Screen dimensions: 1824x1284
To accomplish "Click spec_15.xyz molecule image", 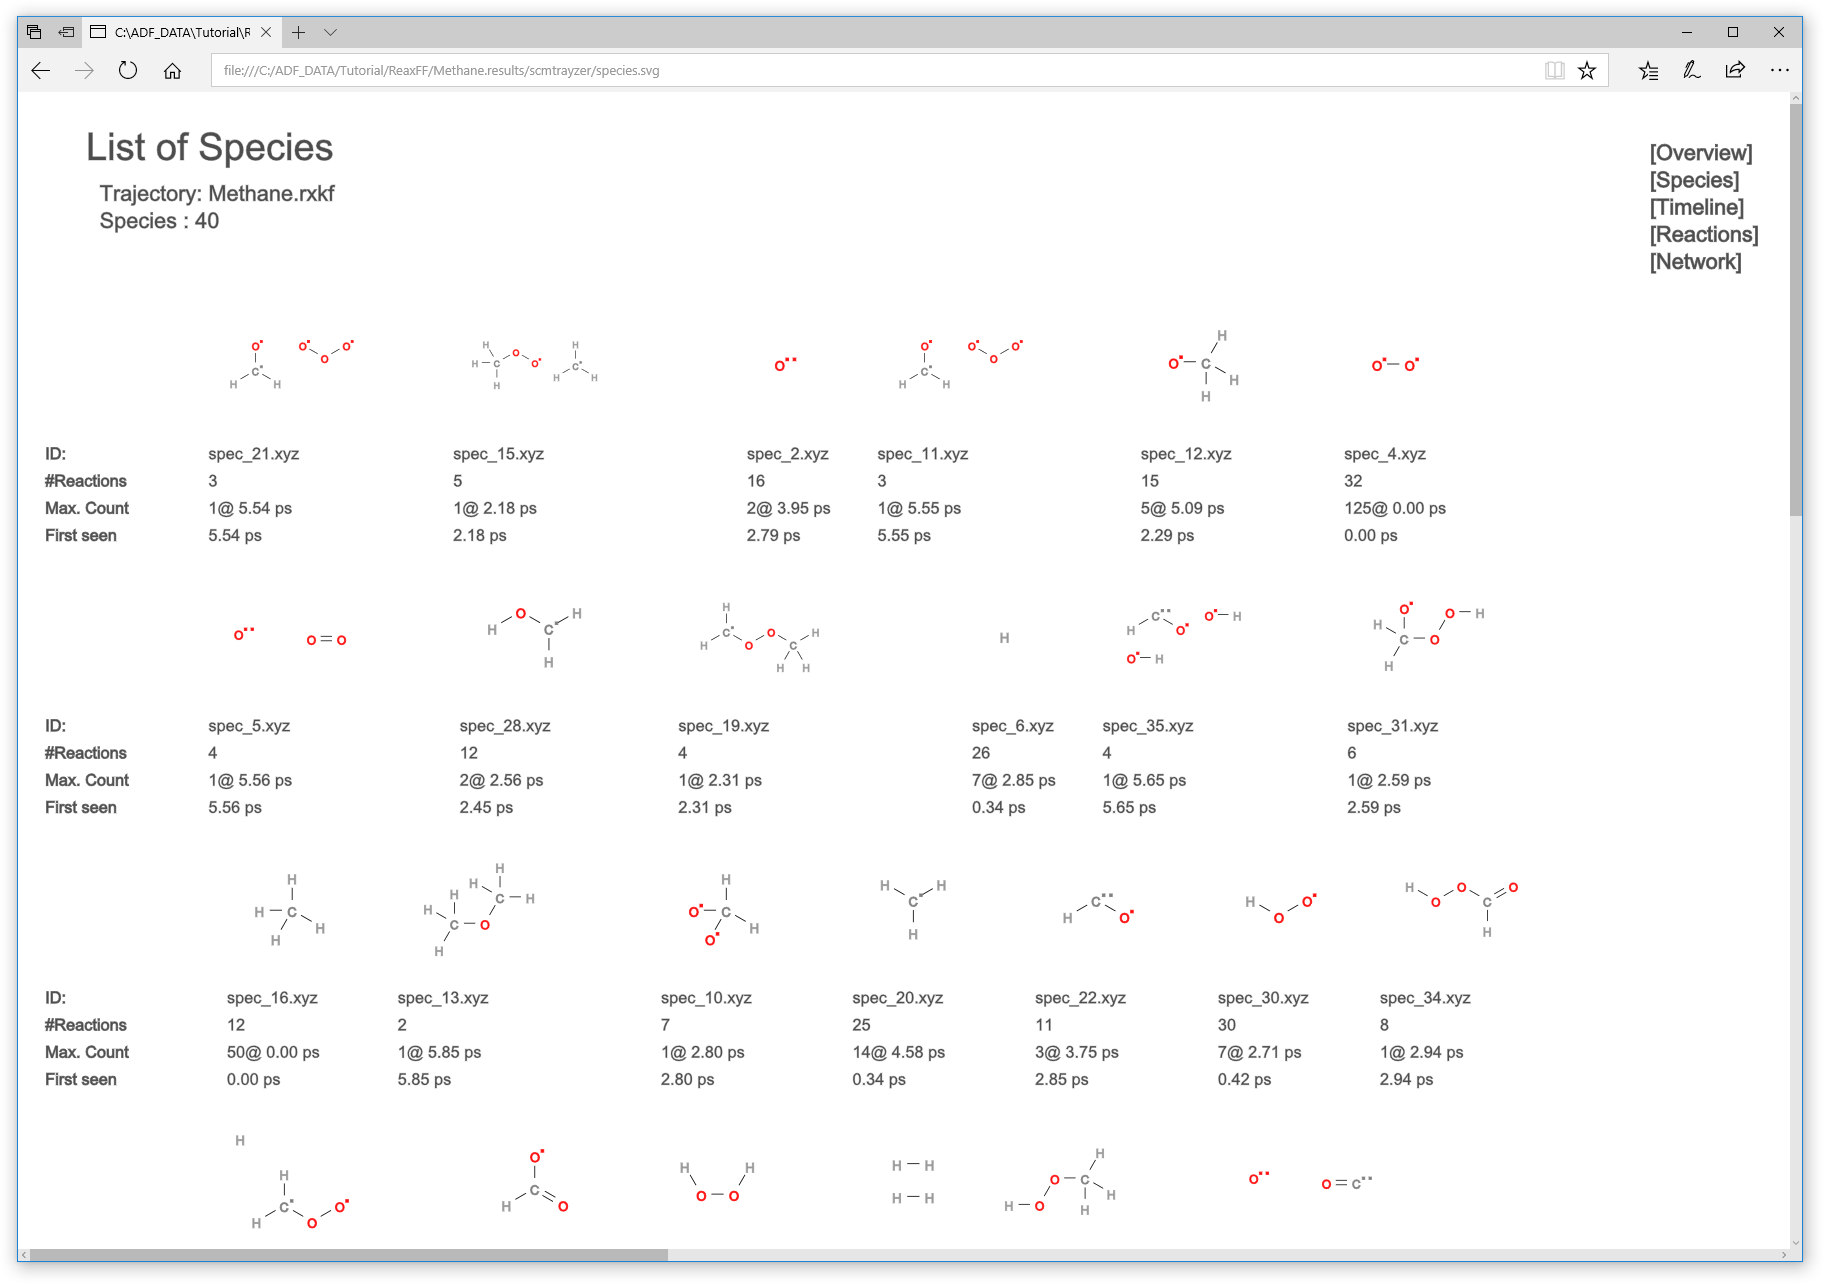I will point(534,364).
